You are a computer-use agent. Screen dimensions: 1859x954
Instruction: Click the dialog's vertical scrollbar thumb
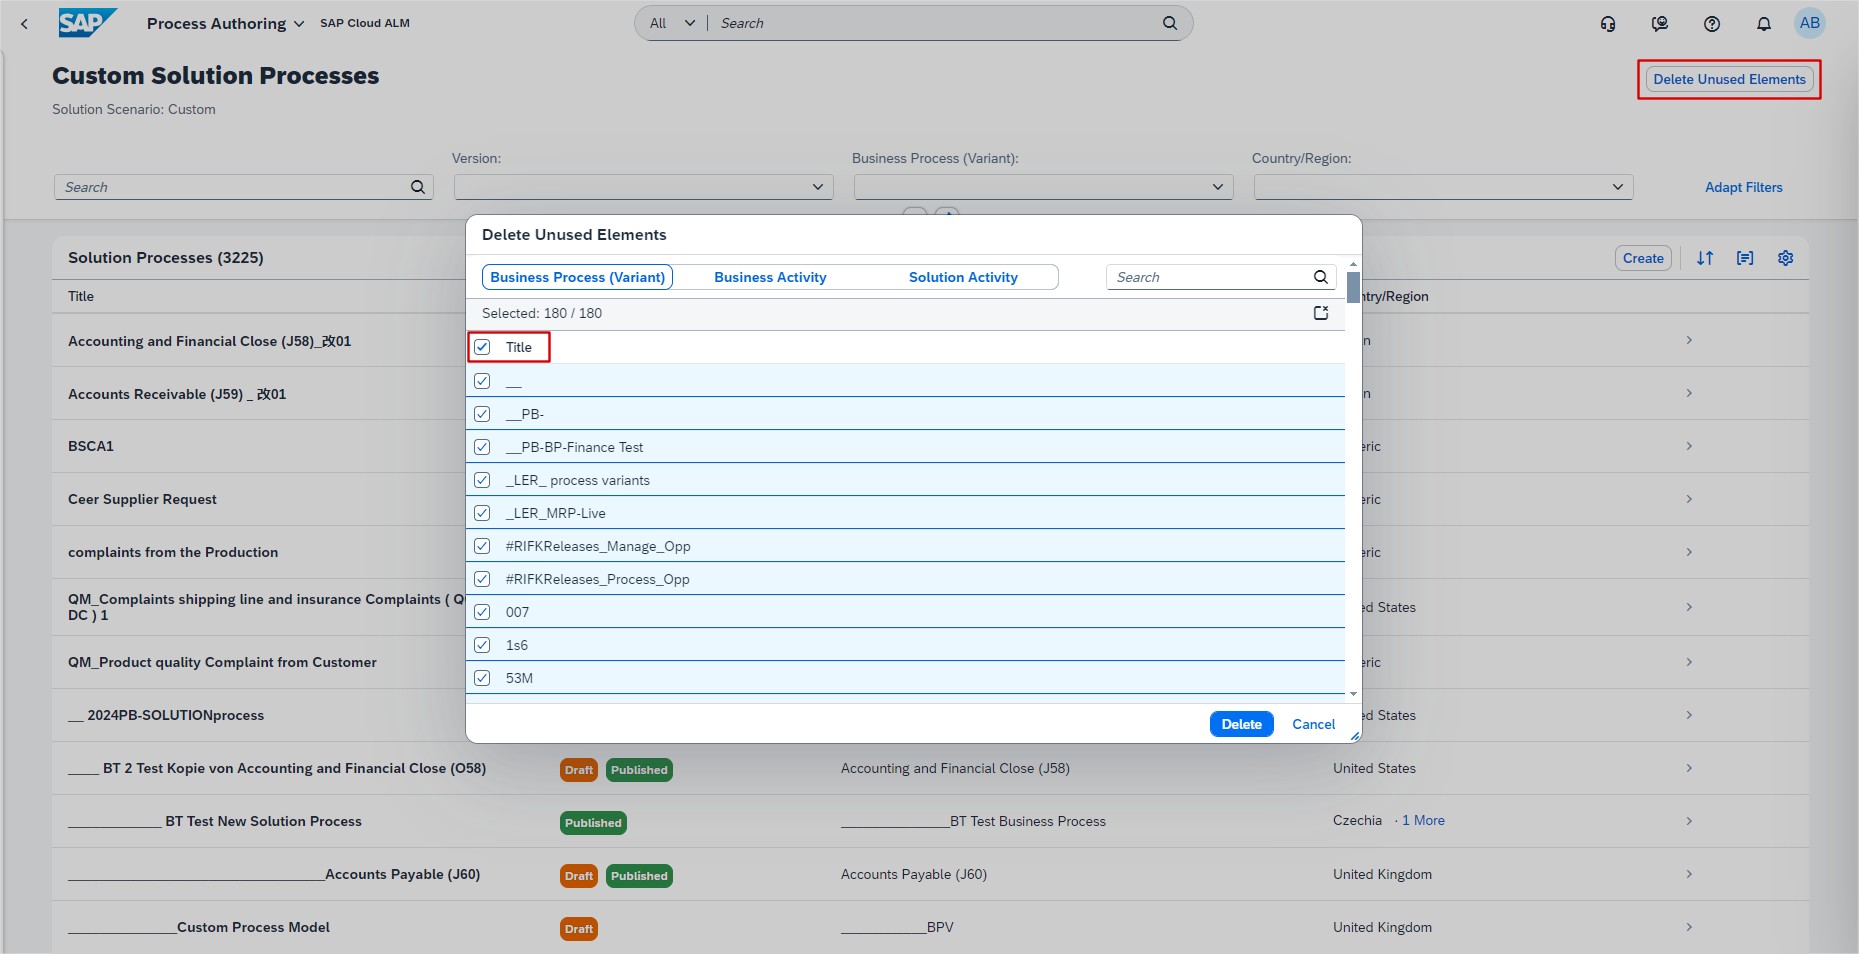(1352, 287)
